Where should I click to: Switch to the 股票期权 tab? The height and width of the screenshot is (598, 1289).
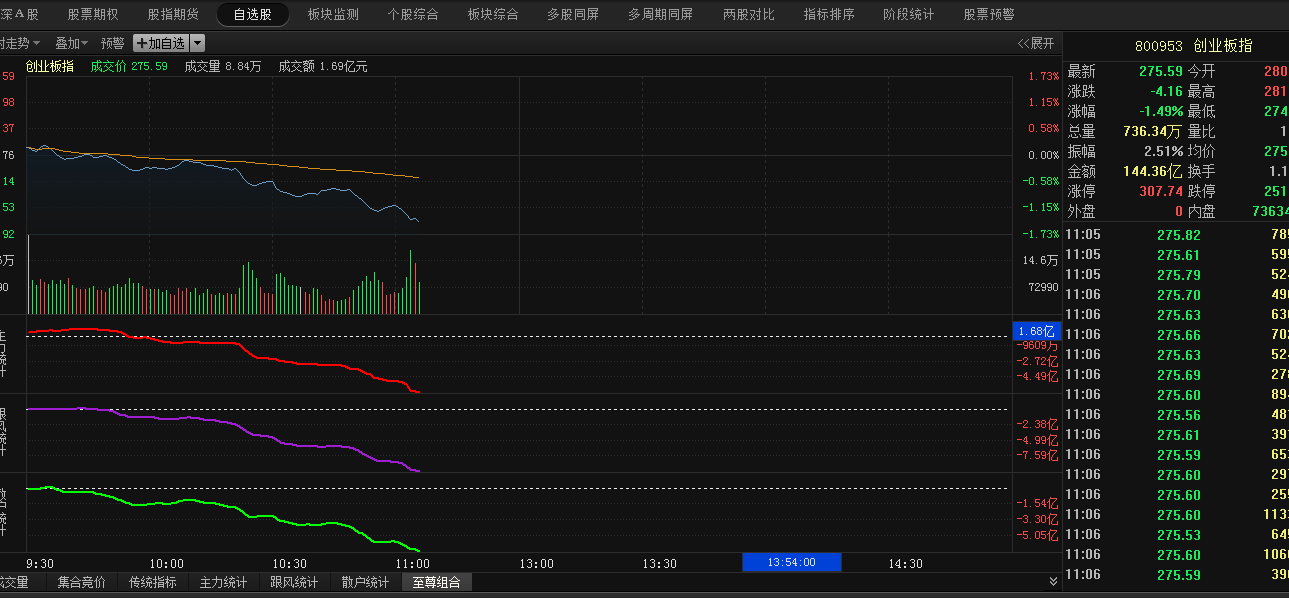93,14
